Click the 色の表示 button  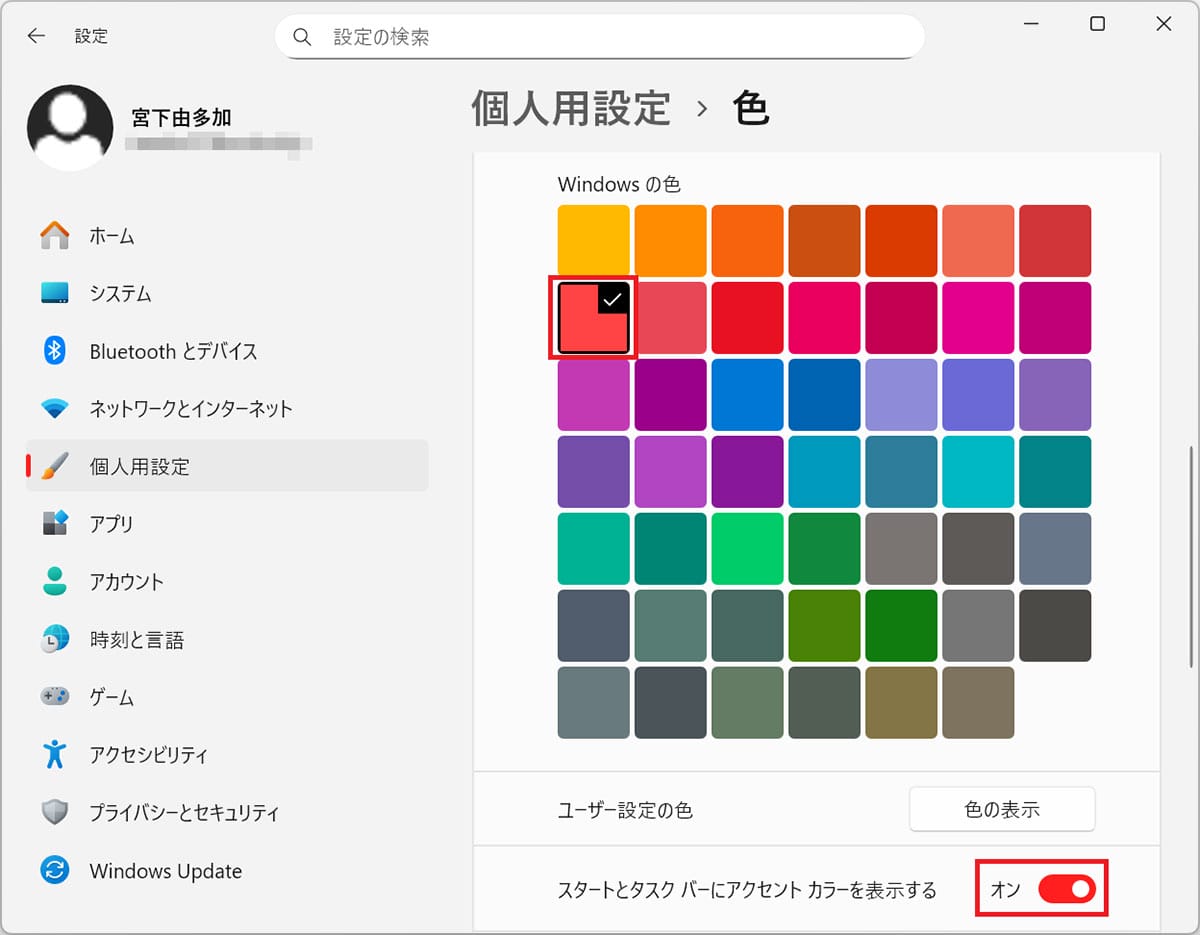pos(1001,809)
